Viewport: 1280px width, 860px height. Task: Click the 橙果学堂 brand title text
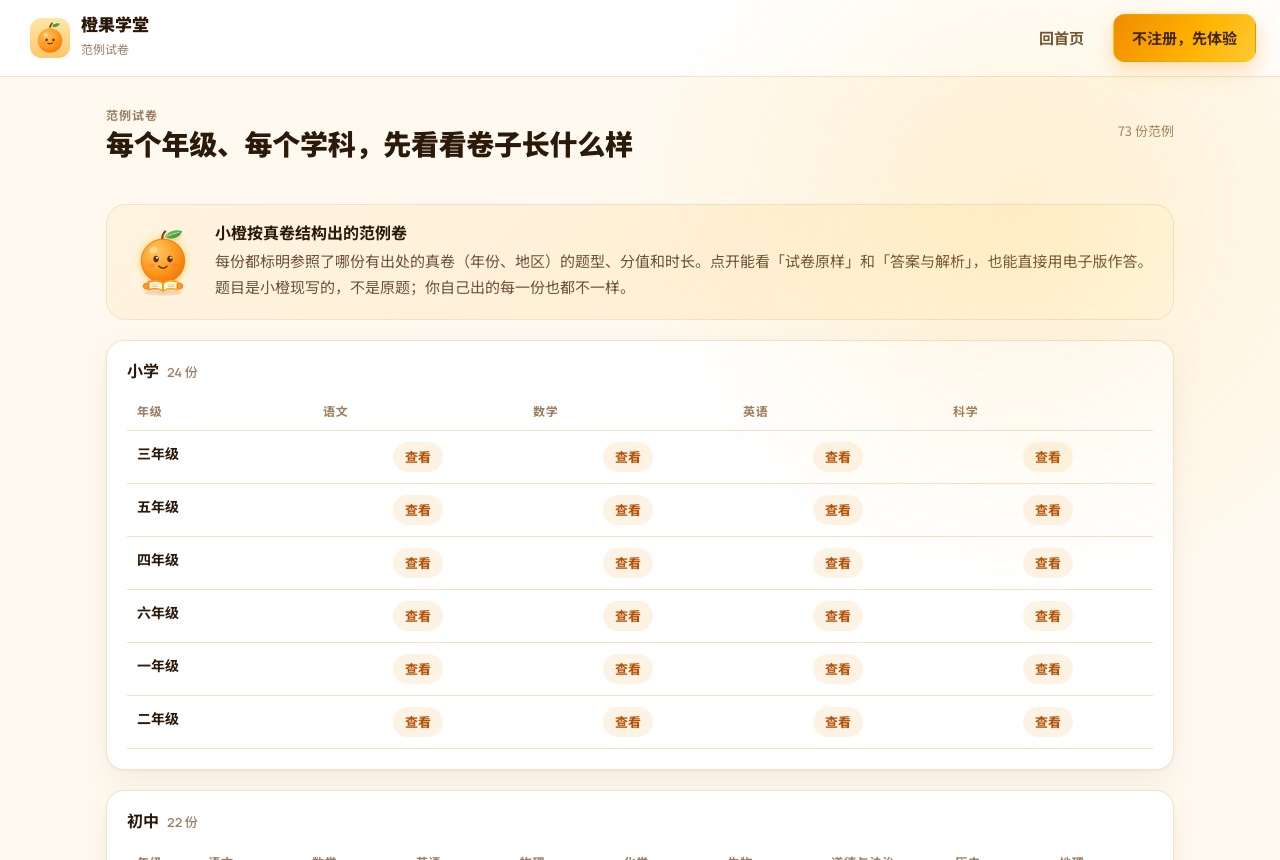(x=115, y=26)
